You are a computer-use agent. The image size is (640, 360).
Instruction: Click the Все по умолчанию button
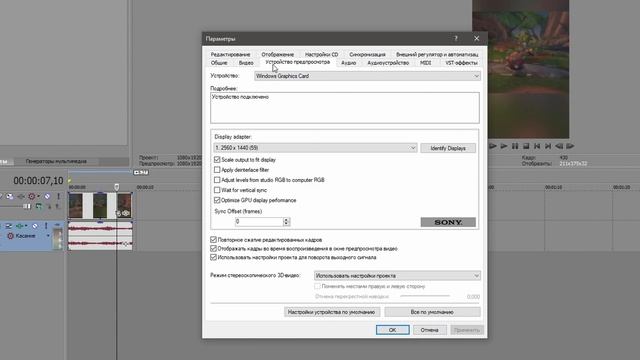pyautogui.click(x=432, y=312)
